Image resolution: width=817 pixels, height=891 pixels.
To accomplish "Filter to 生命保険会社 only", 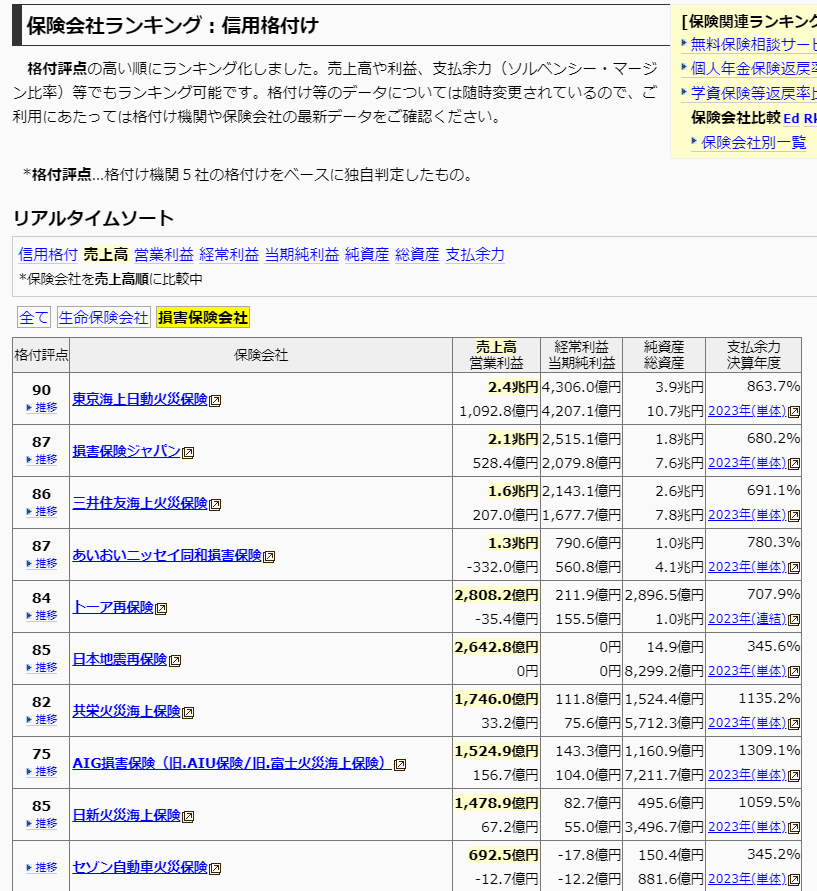I will (103, 317).
